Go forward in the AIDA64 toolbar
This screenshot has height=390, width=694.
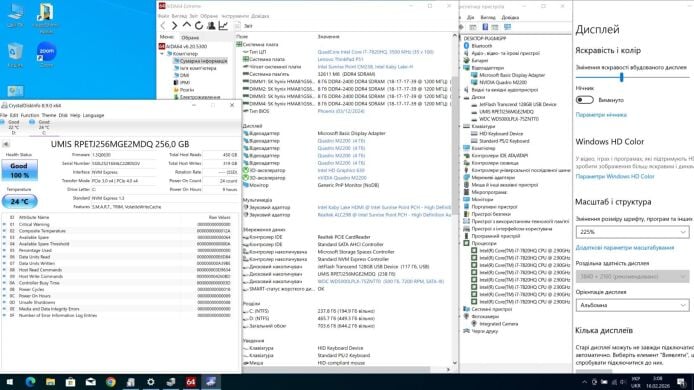[x=174, y=26]
